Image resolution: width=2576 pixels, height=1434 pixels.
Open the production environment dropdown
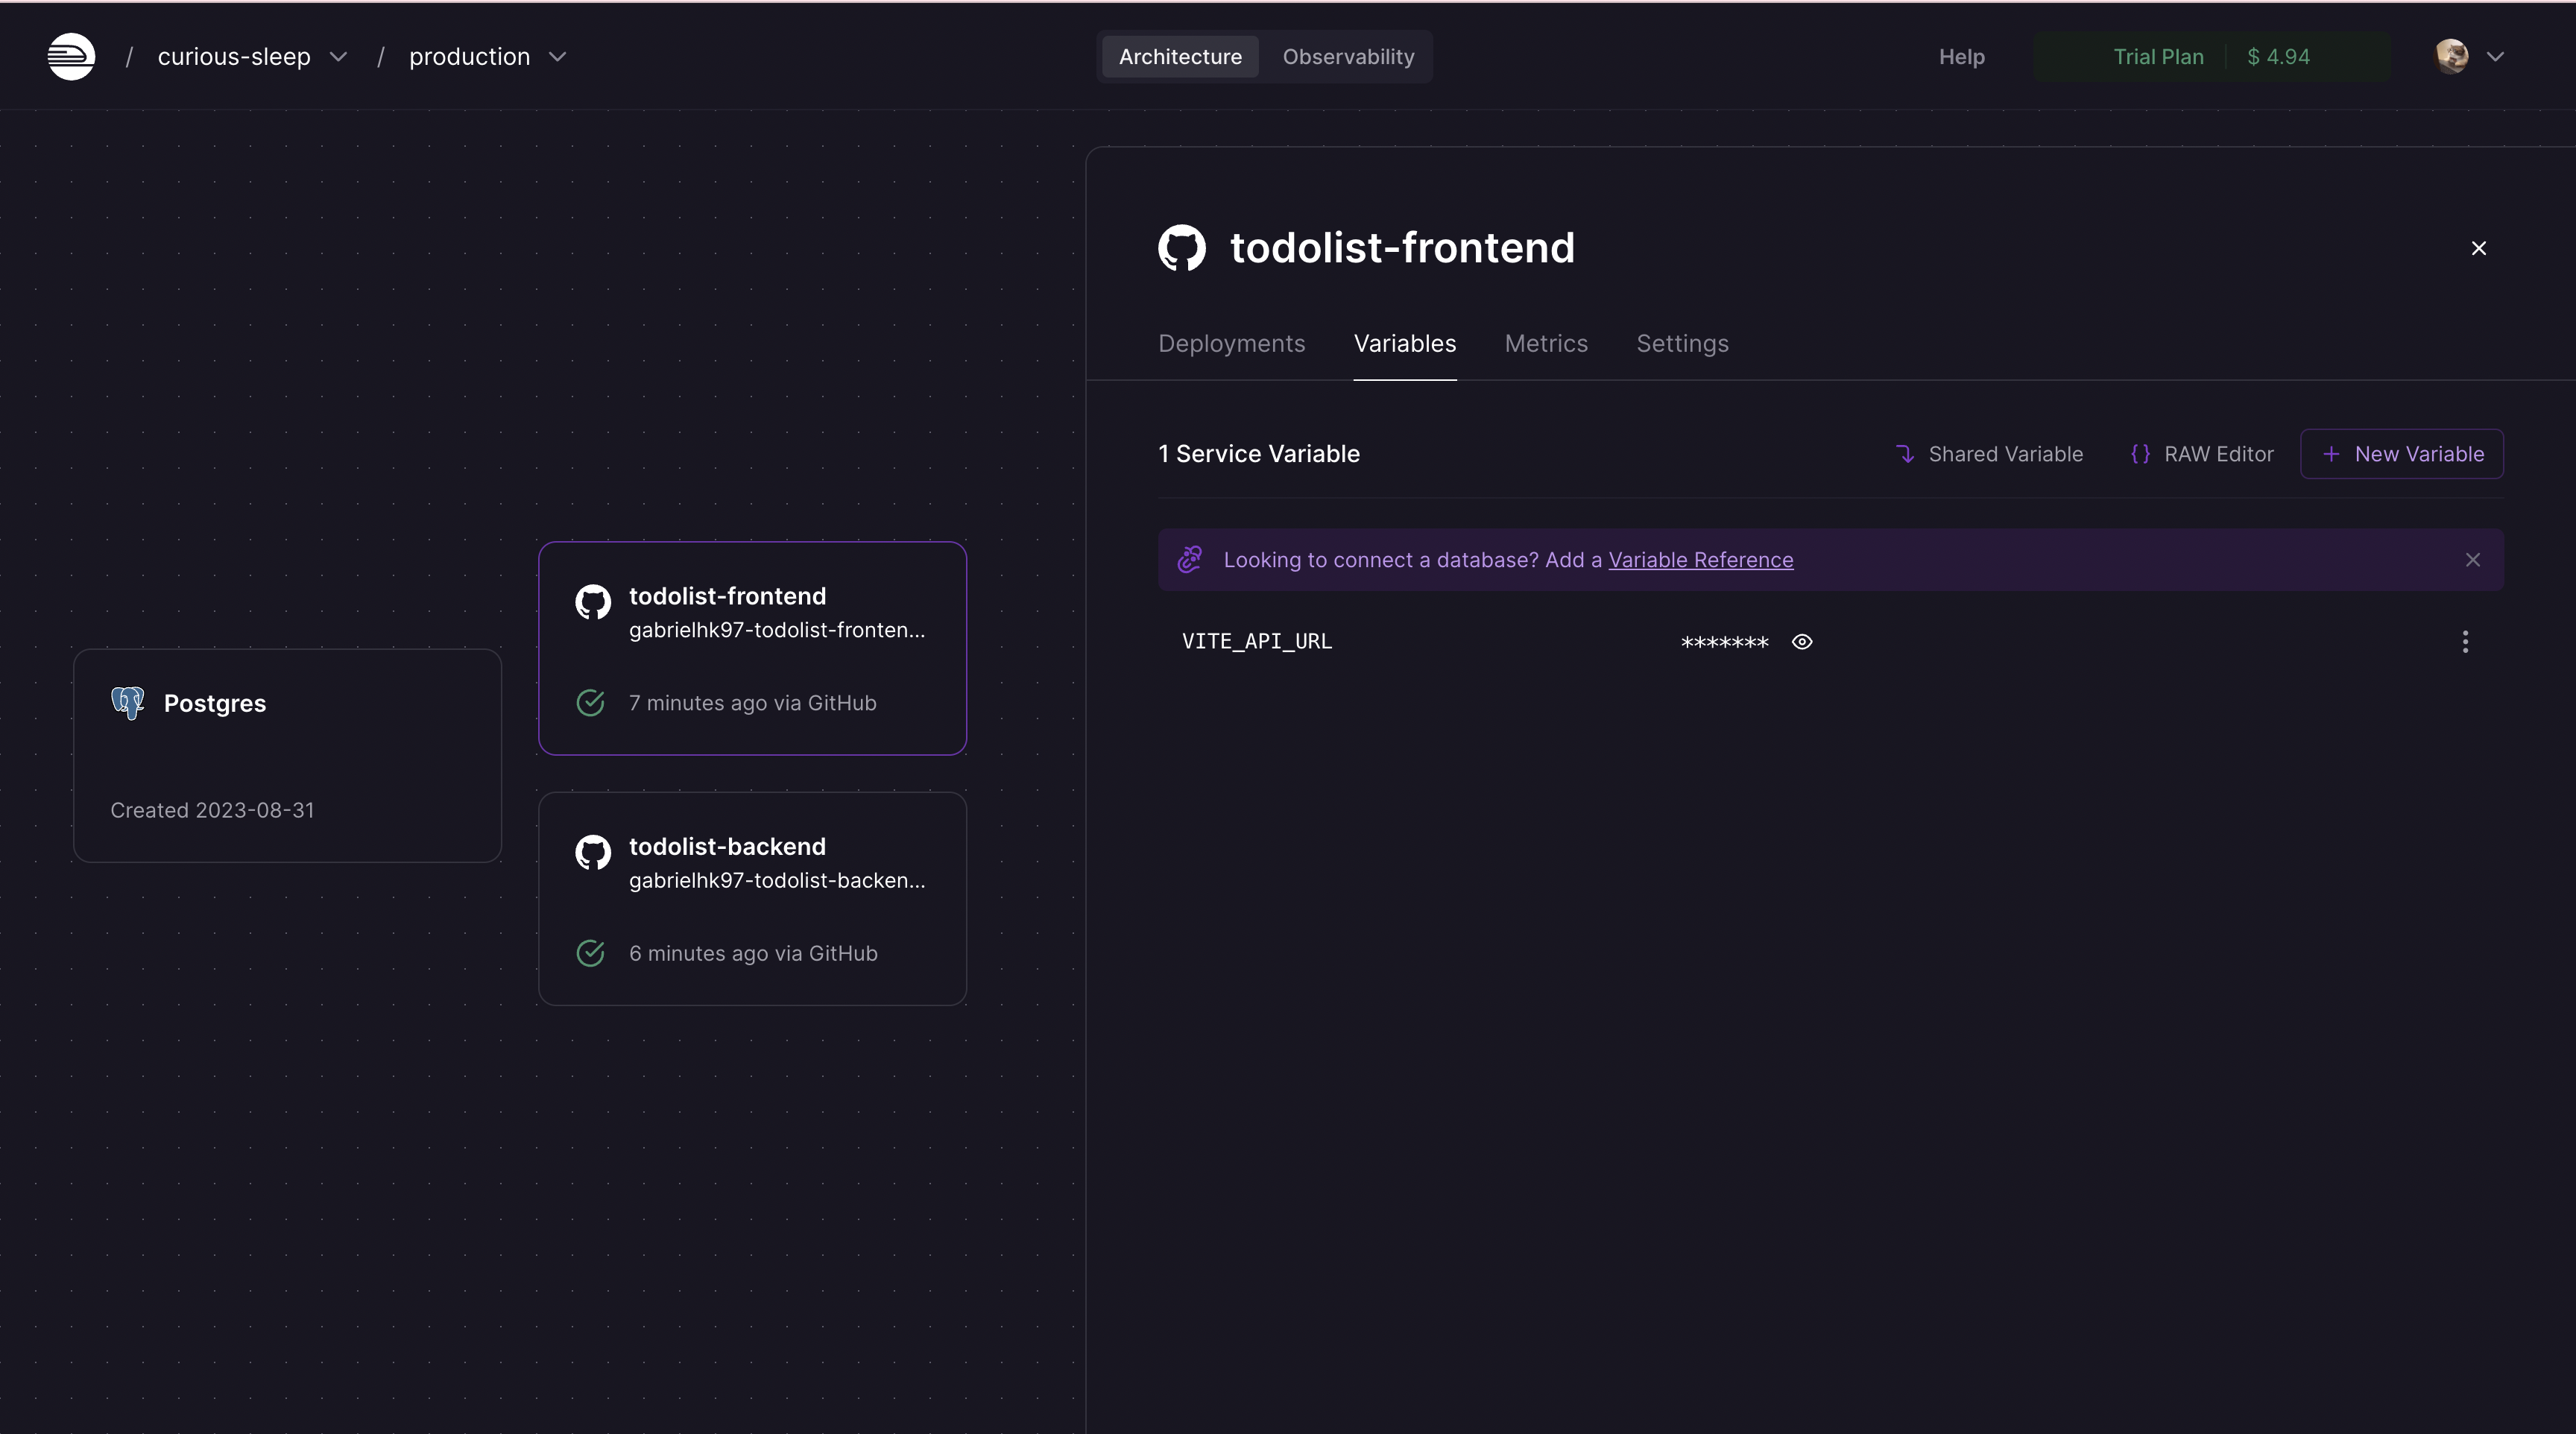pyautogui.click(x=558, y=57)
